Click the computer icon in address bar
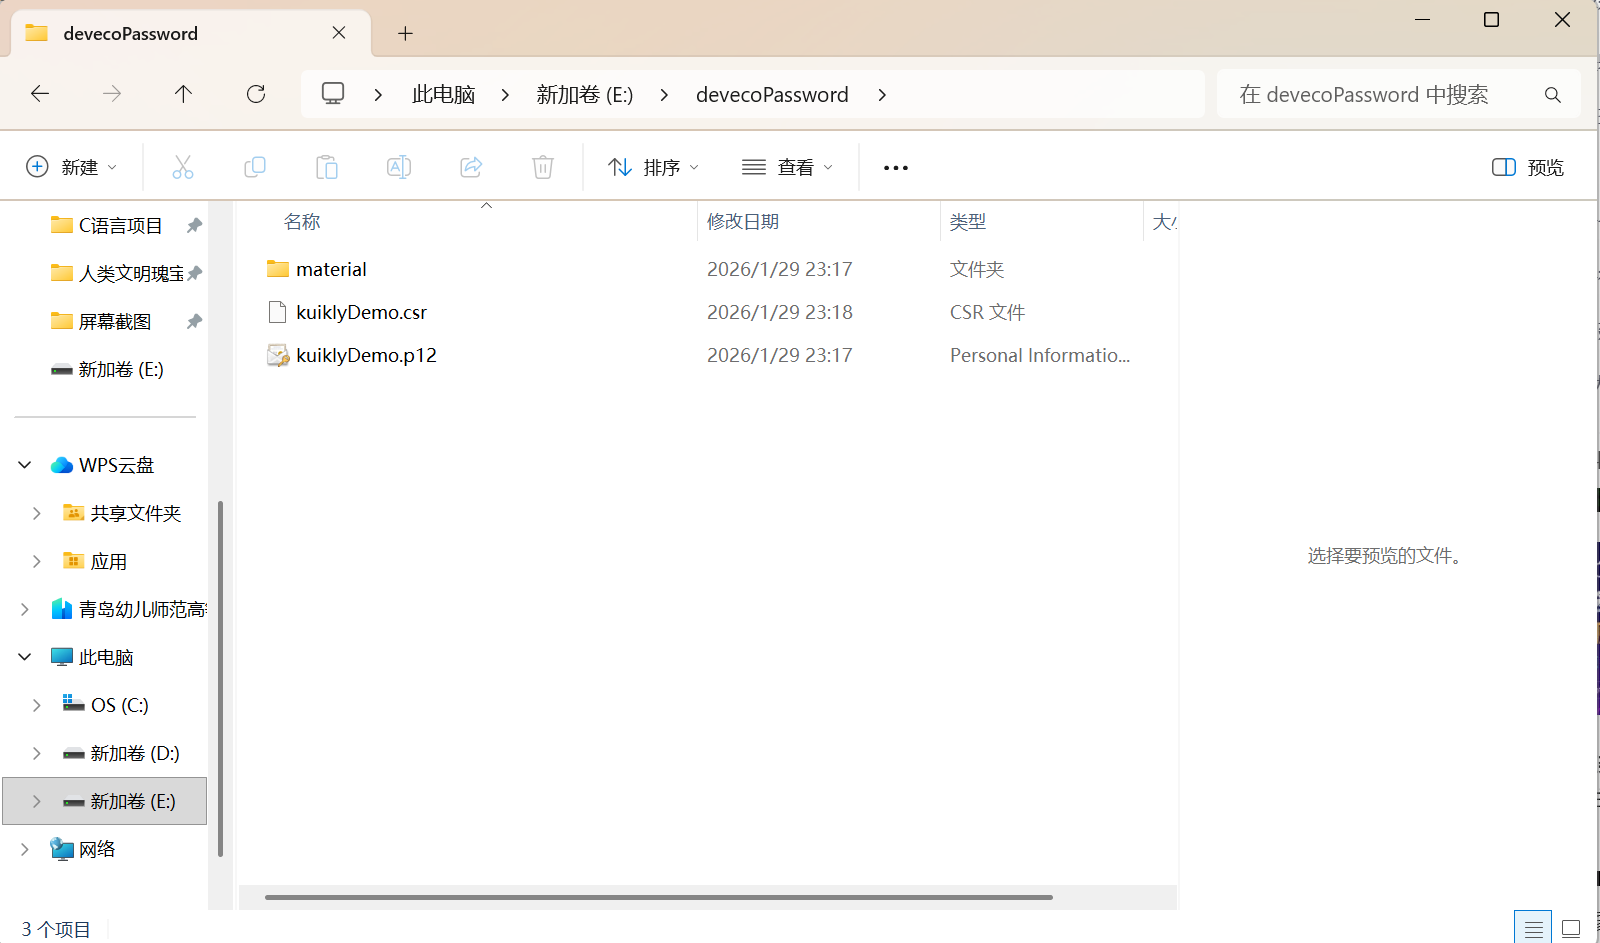 (333, 94)
